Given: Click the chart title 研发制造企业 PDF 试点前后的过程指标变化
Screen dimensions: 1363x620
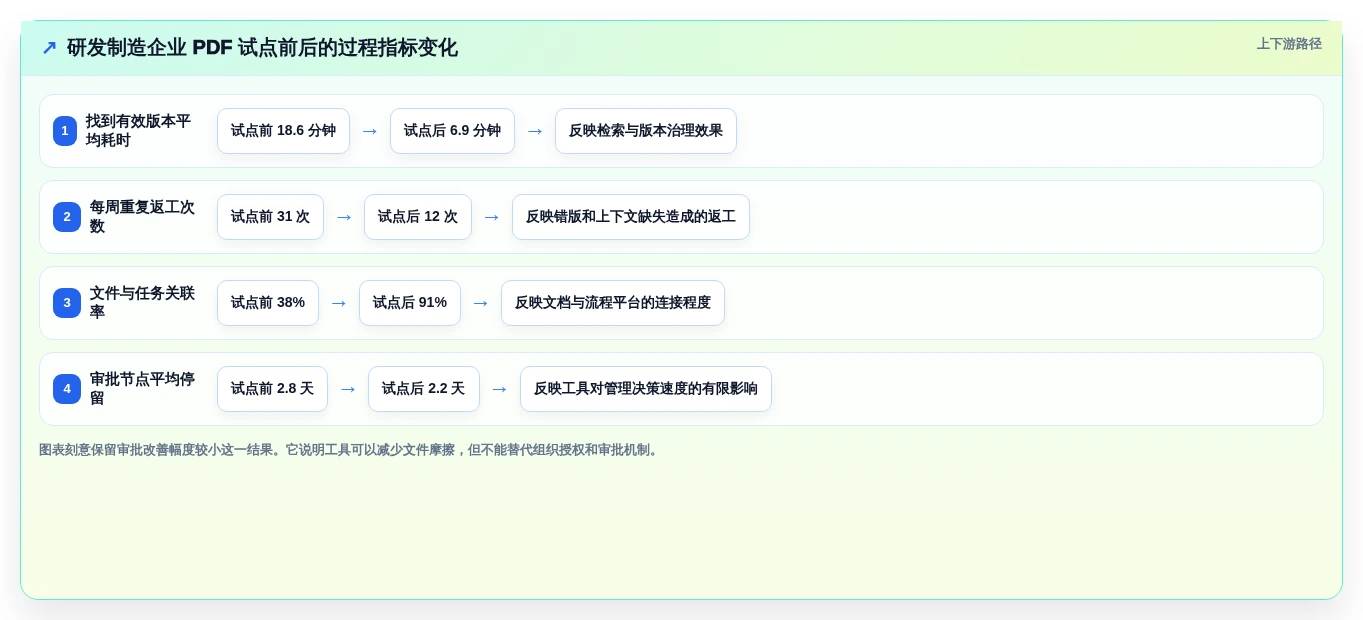Looking at the screenshot, I should 262,48.
